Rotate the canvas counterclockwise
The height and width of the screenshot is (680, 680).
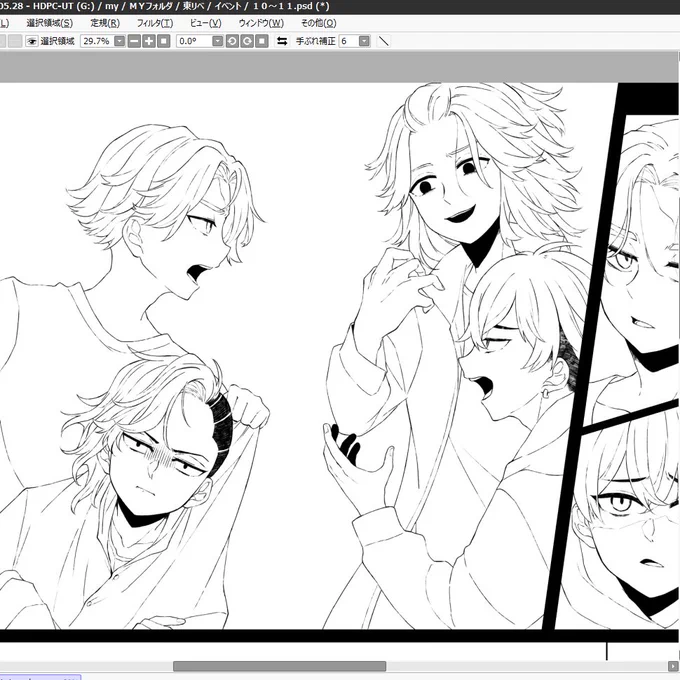pyautogui.click(x=232, y=41)
